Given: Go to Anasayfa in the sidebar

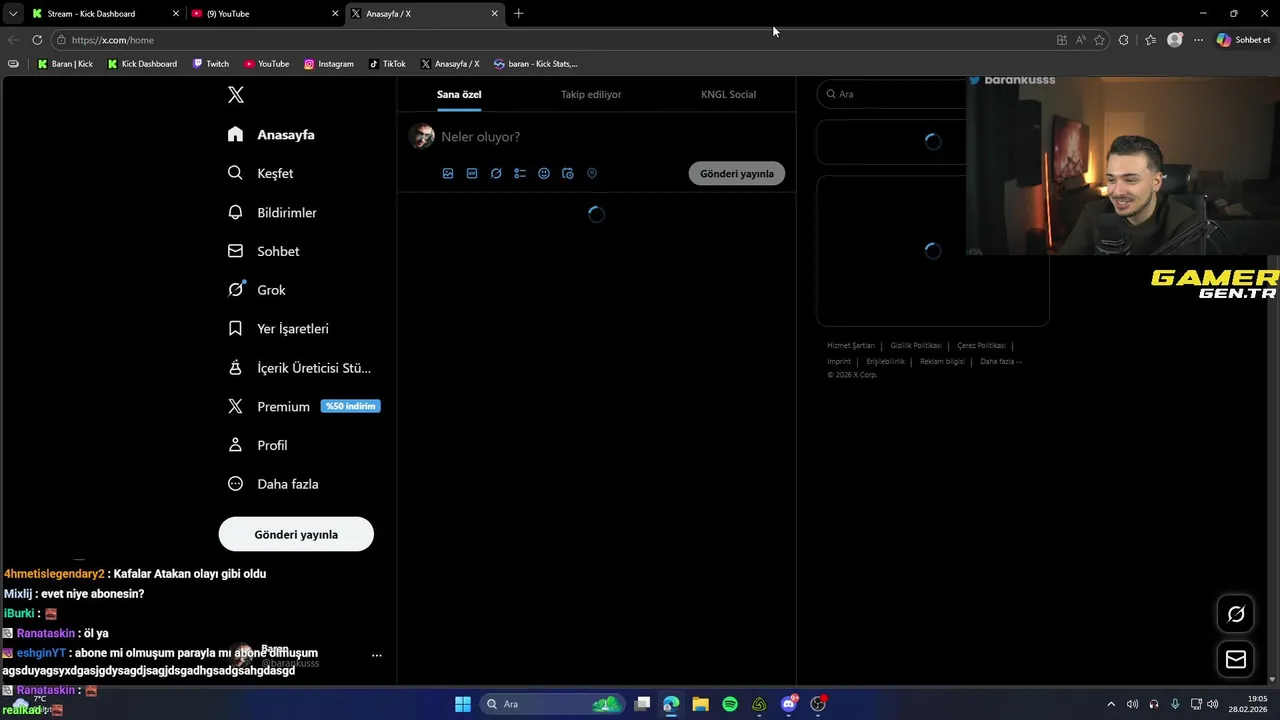Looking at the screenshot, I should pos(271,134).
